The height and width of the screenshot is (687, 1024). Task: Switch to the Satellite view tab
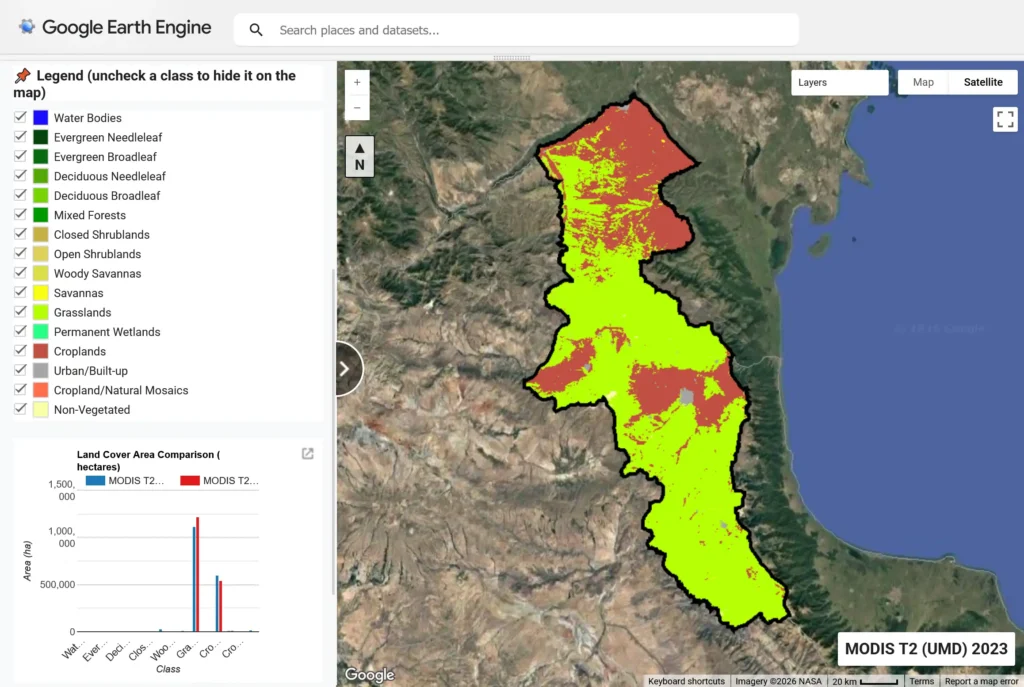[983, 82]
